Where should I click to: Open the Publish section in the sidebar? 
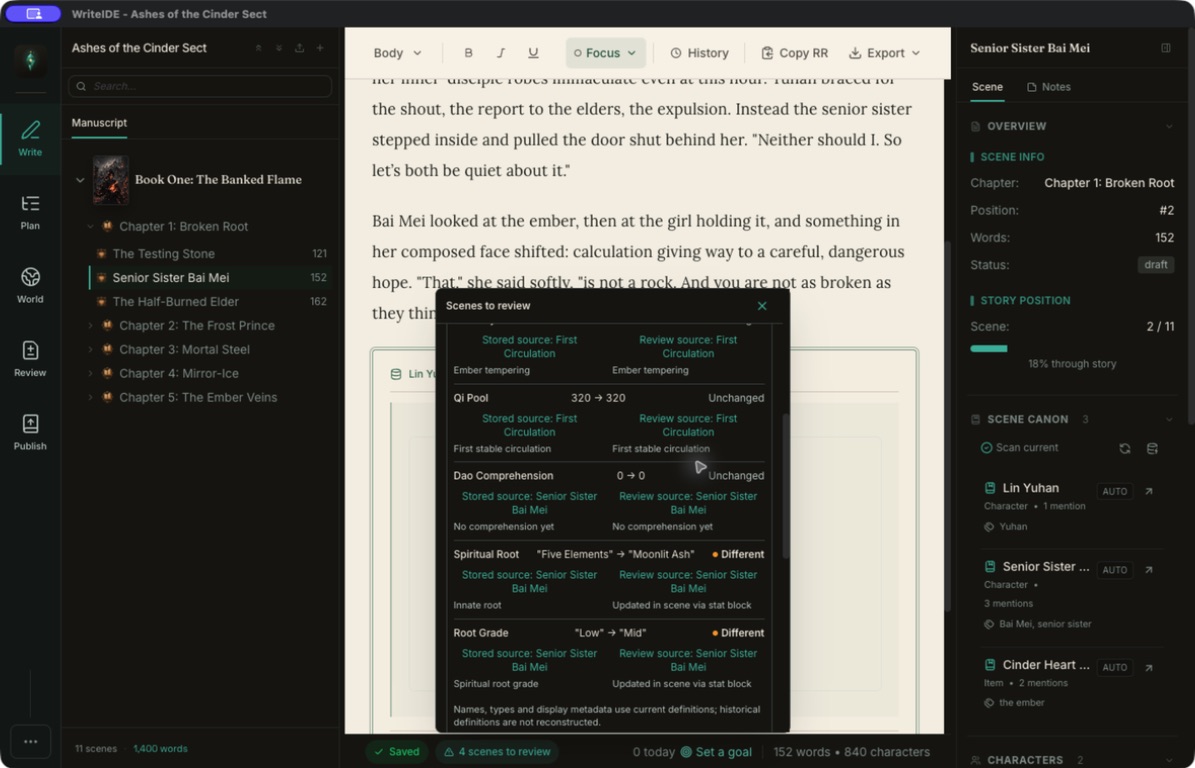[30, 433]
